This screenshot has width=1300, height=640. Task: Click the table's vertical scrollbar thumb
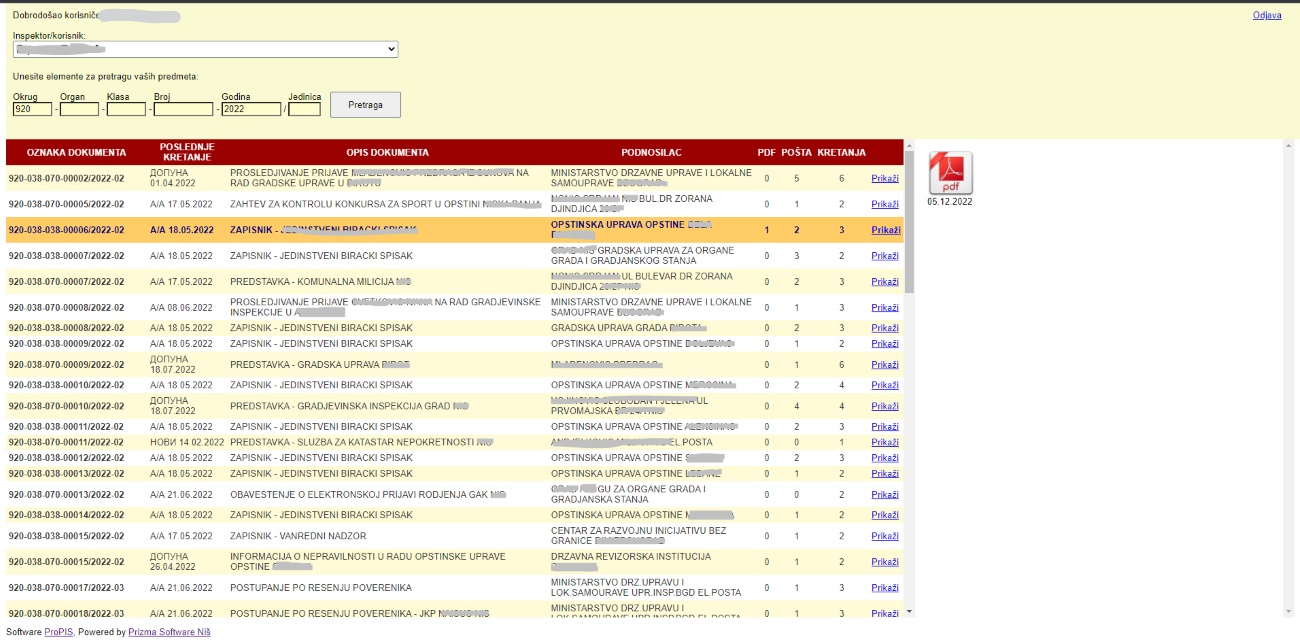click(x=909, y=220)
